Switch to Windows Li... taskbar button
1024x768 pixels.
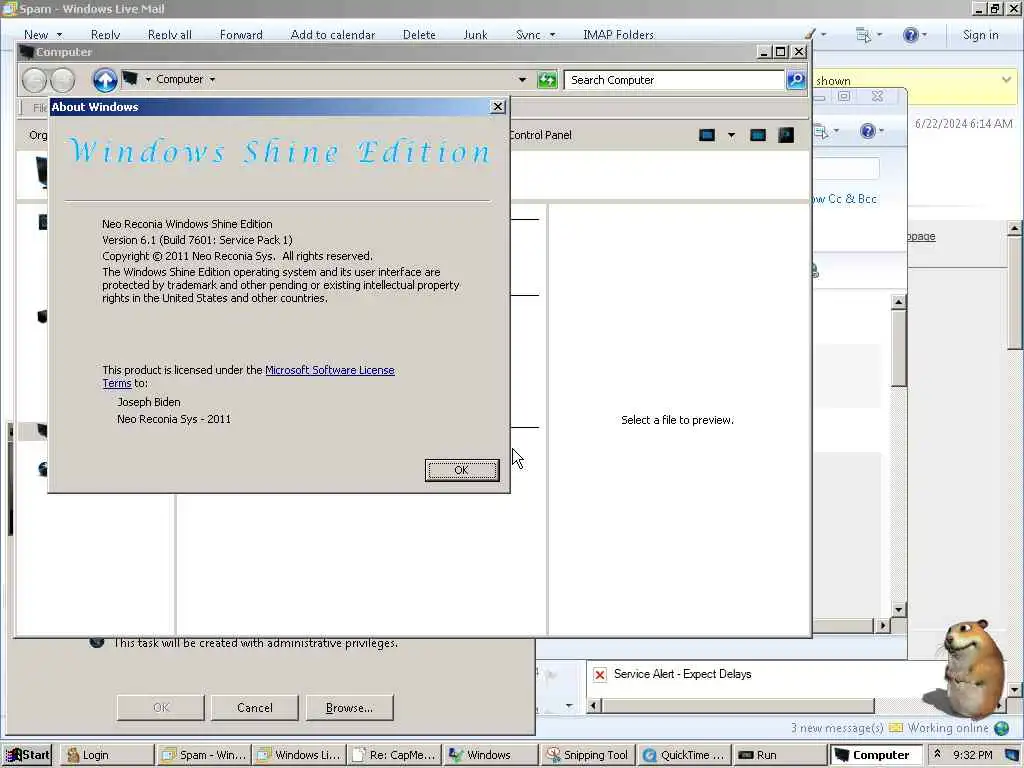(299, 756)
